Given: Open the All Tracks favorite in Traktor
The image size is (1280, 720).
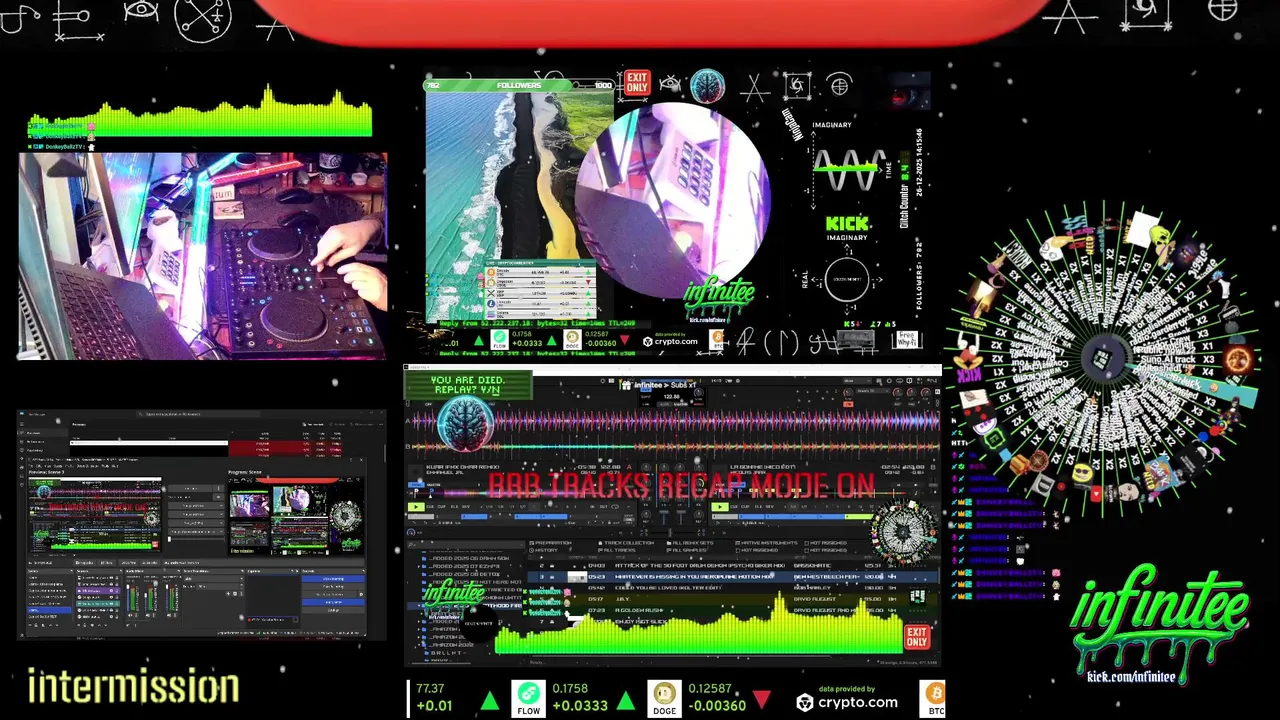Looking at the screenshot, I should [x=616, y=550].
